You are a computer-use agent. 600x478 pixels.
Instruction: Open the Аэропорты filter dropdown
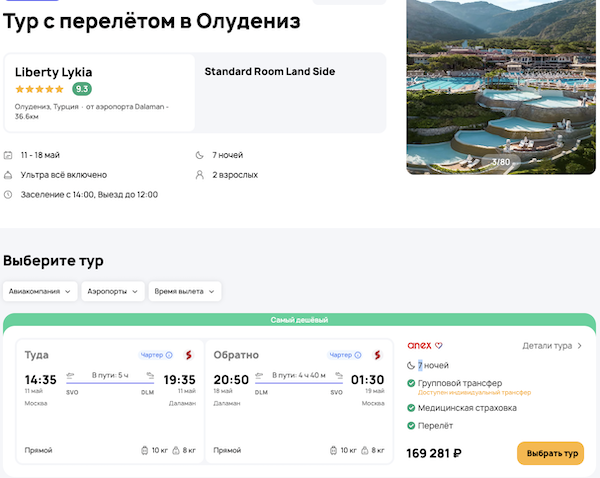coord(112,291)
